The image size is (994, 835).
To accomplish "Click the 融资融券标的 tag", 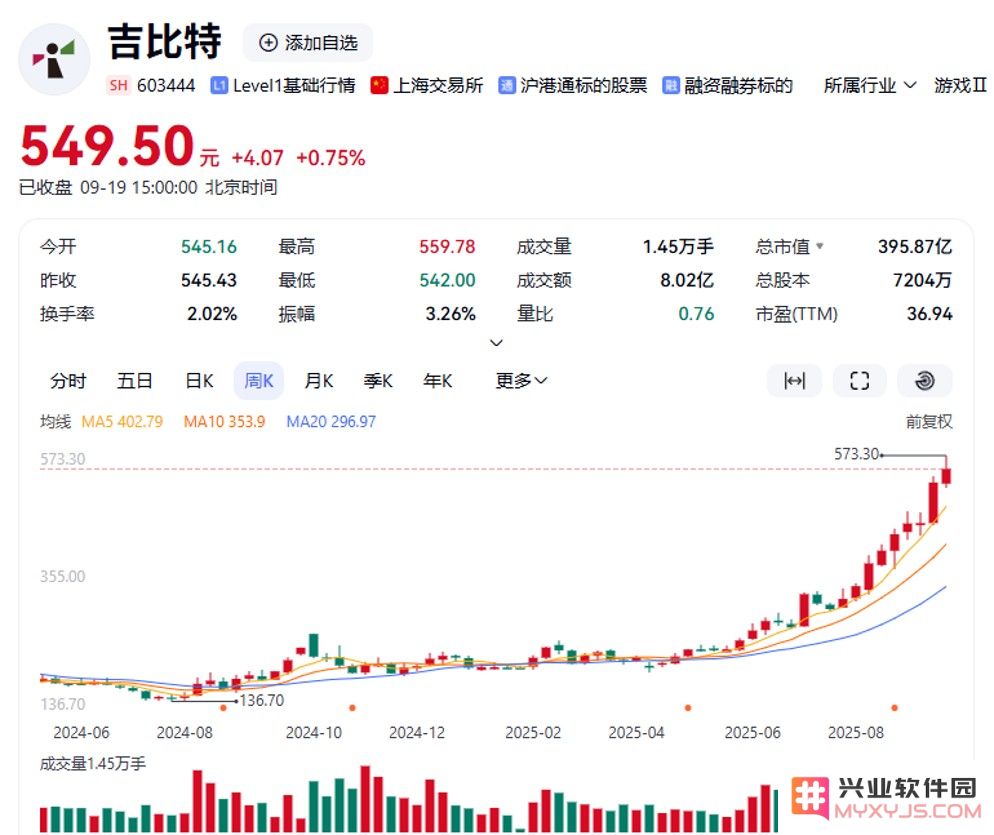I will tap(728, 86).
